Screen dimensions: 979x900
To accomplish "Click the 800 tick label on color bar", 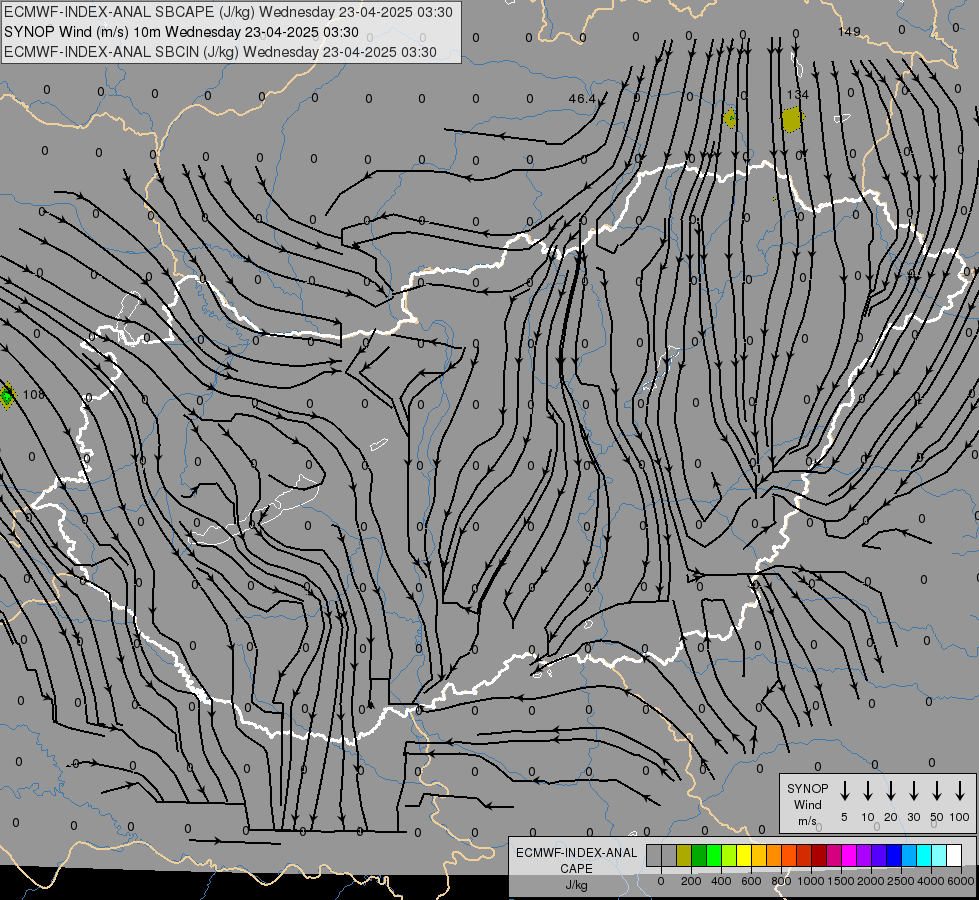I will 781,881.
